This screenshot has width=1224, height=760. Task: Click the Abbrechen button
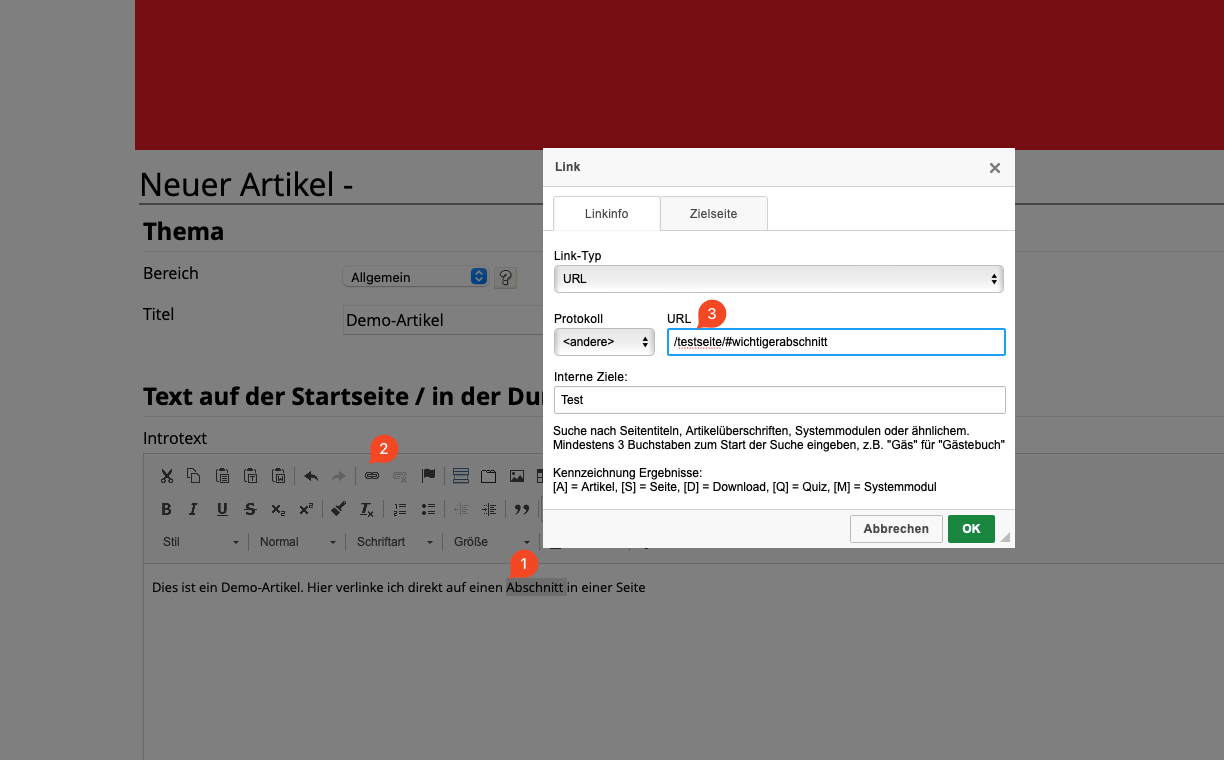click(896, 529)
